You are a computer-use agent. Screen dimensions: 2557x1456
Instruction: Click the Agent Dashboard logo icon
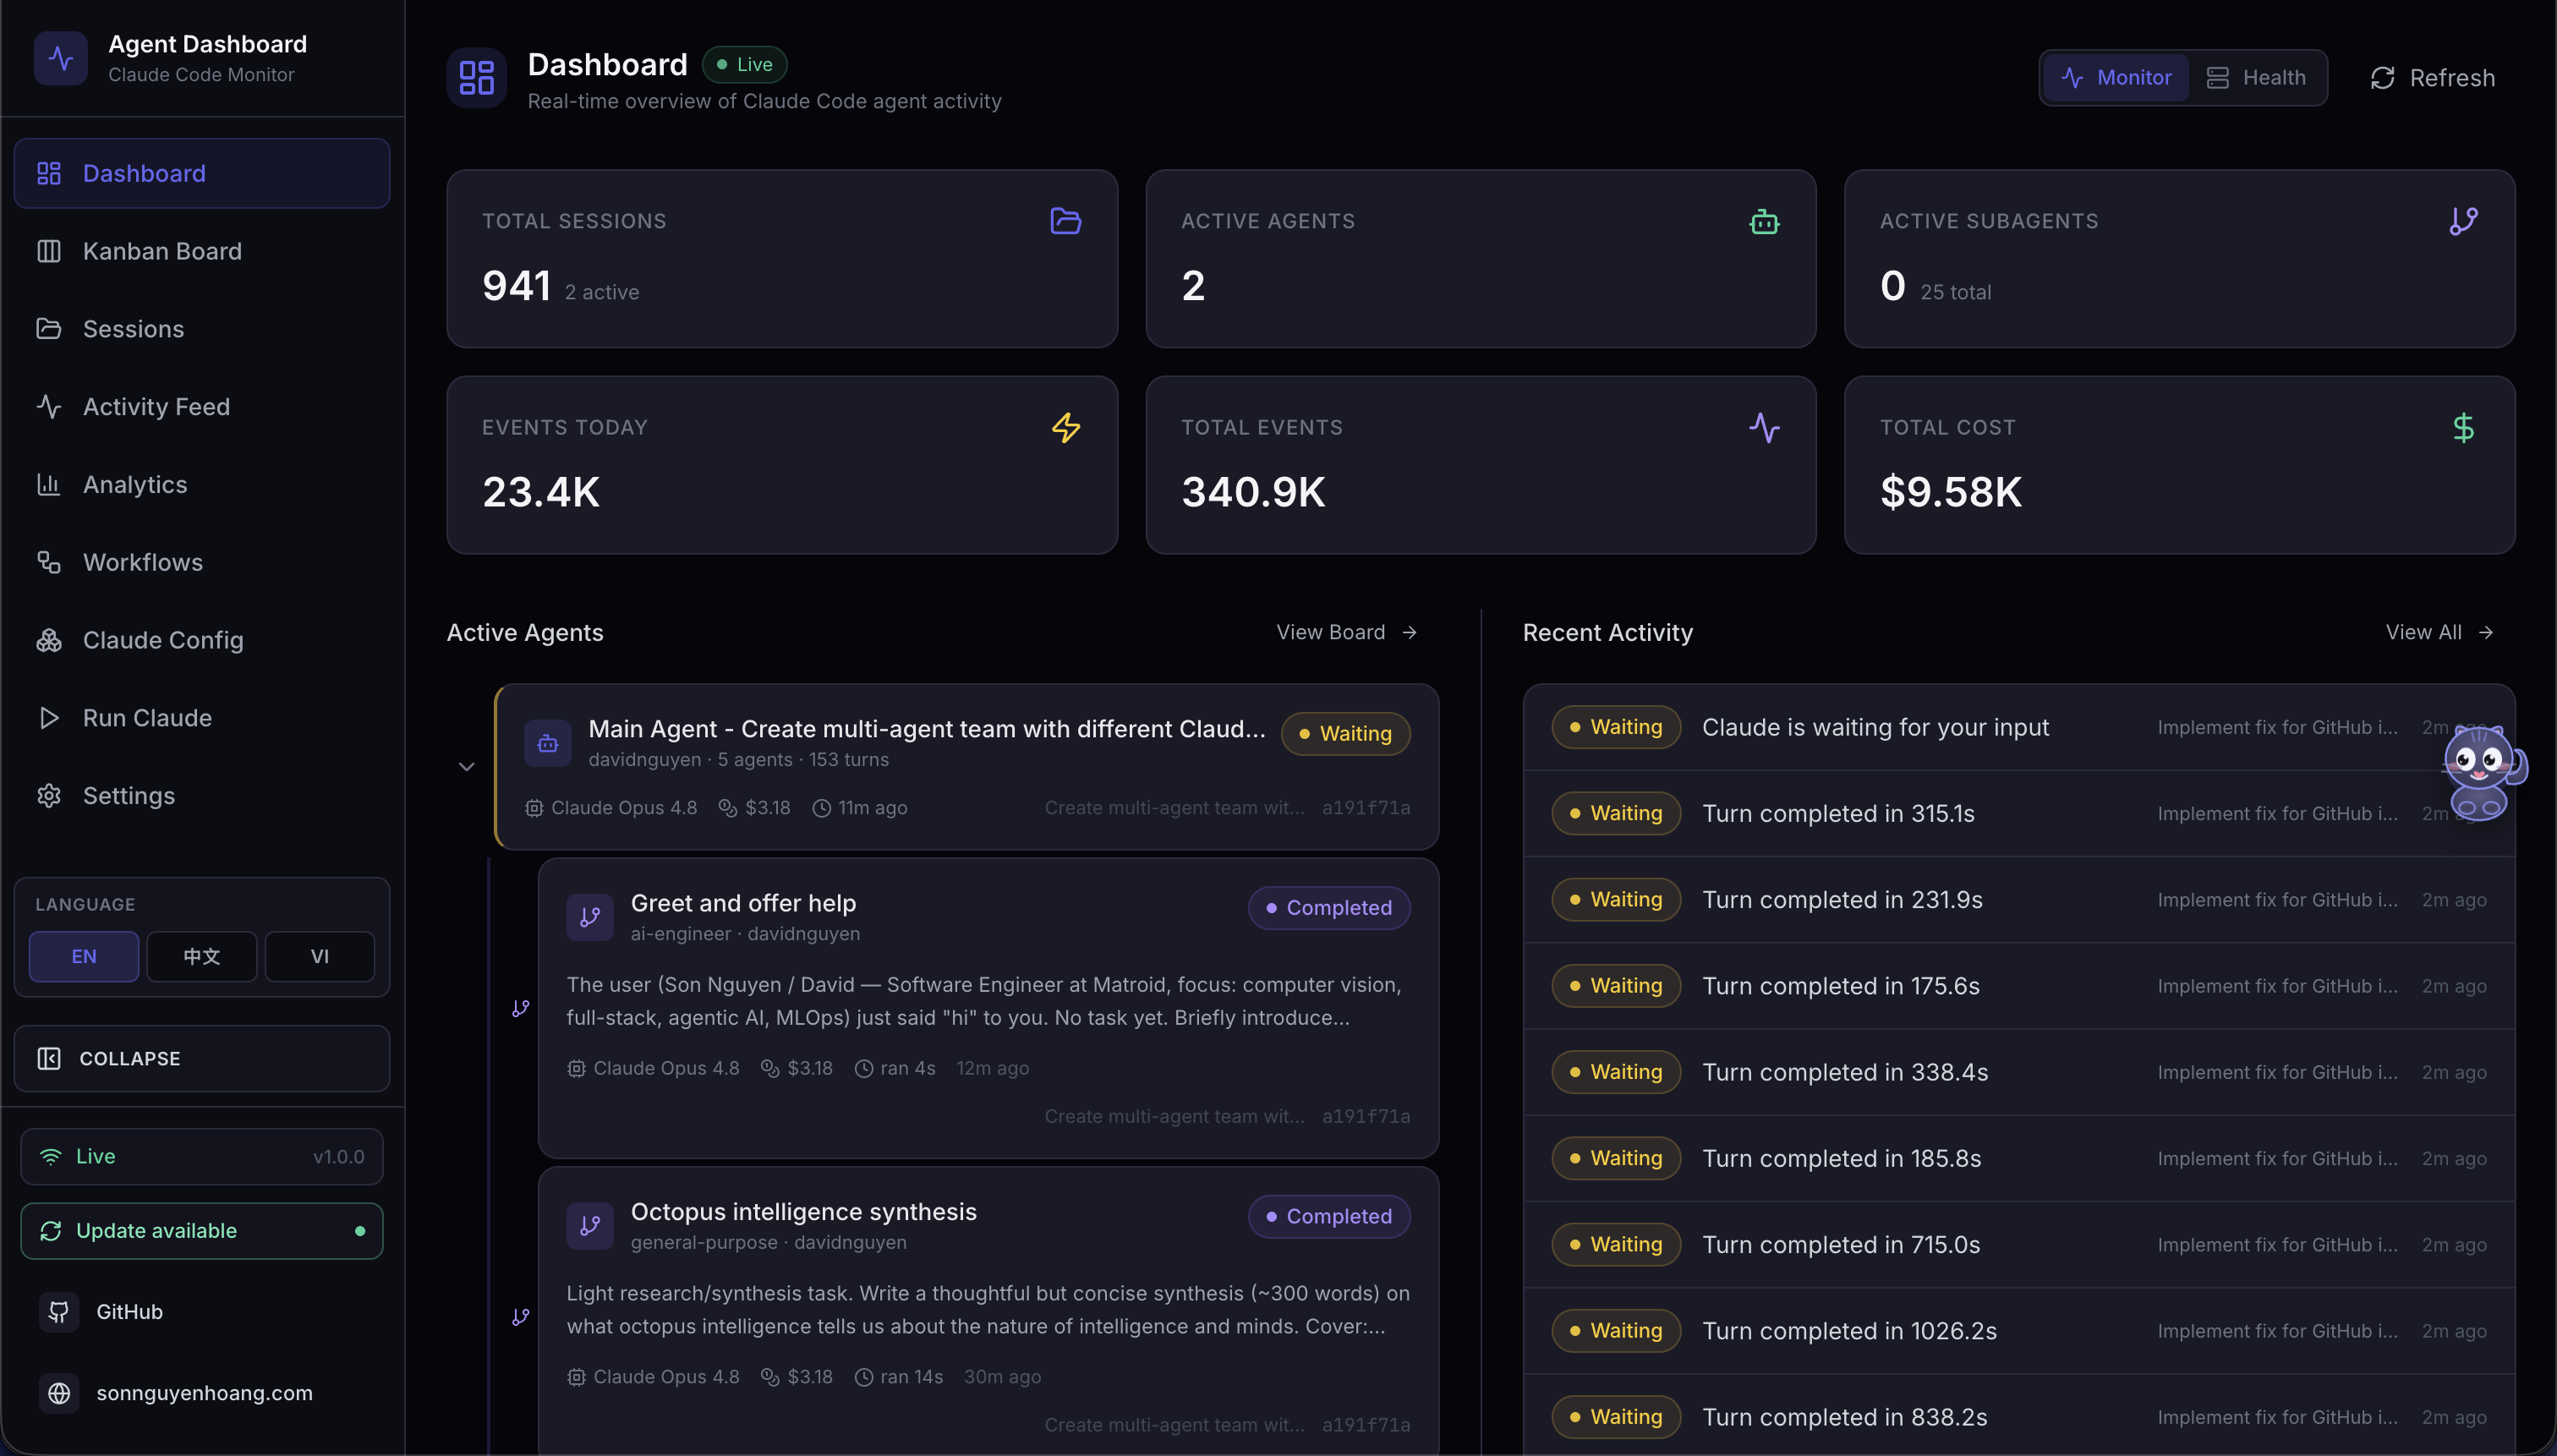point(60,58)
